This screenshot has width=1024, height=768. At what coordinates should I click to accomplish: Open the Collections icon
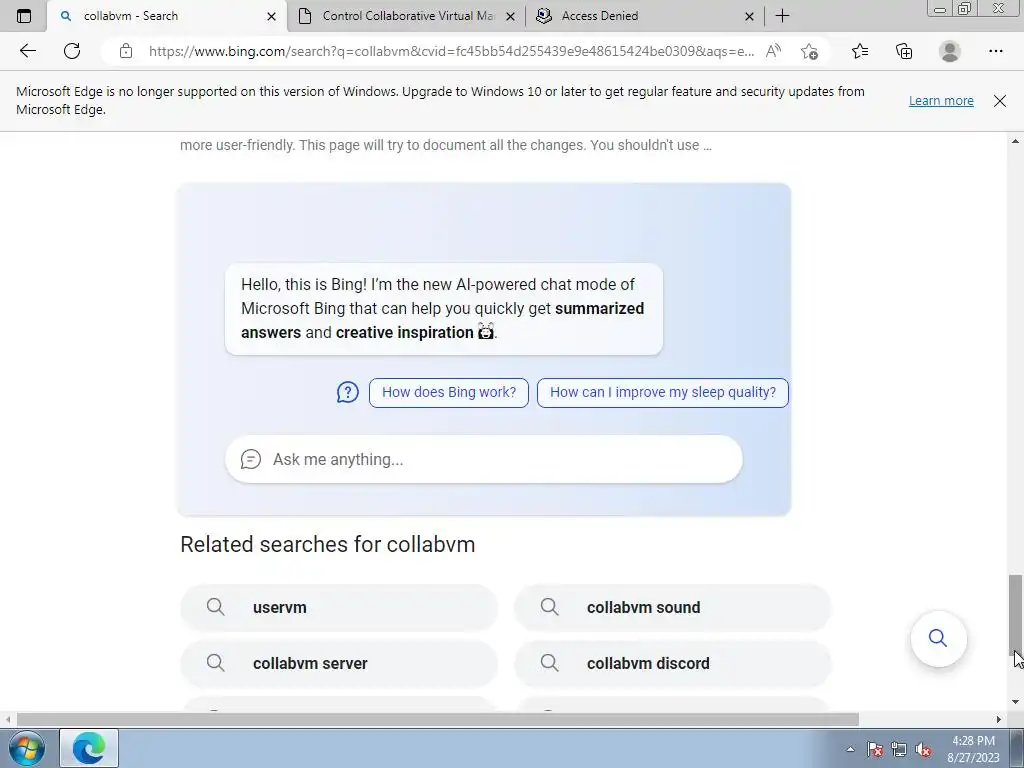pos(904,51)
